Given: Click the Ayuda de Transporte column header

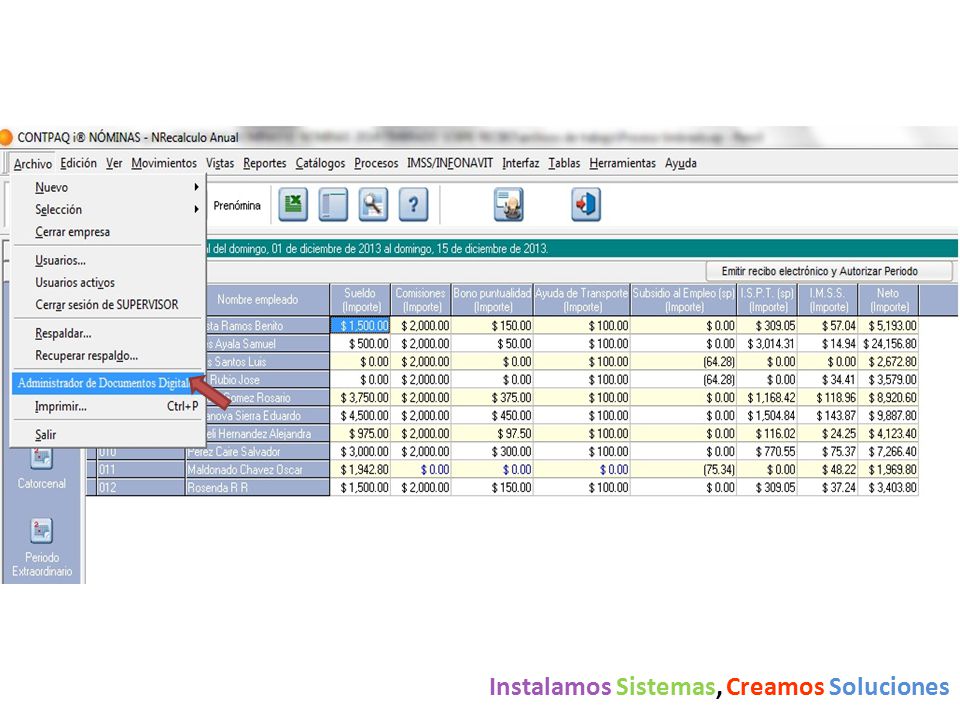Looking at the screenshot, I should point(582,300).
